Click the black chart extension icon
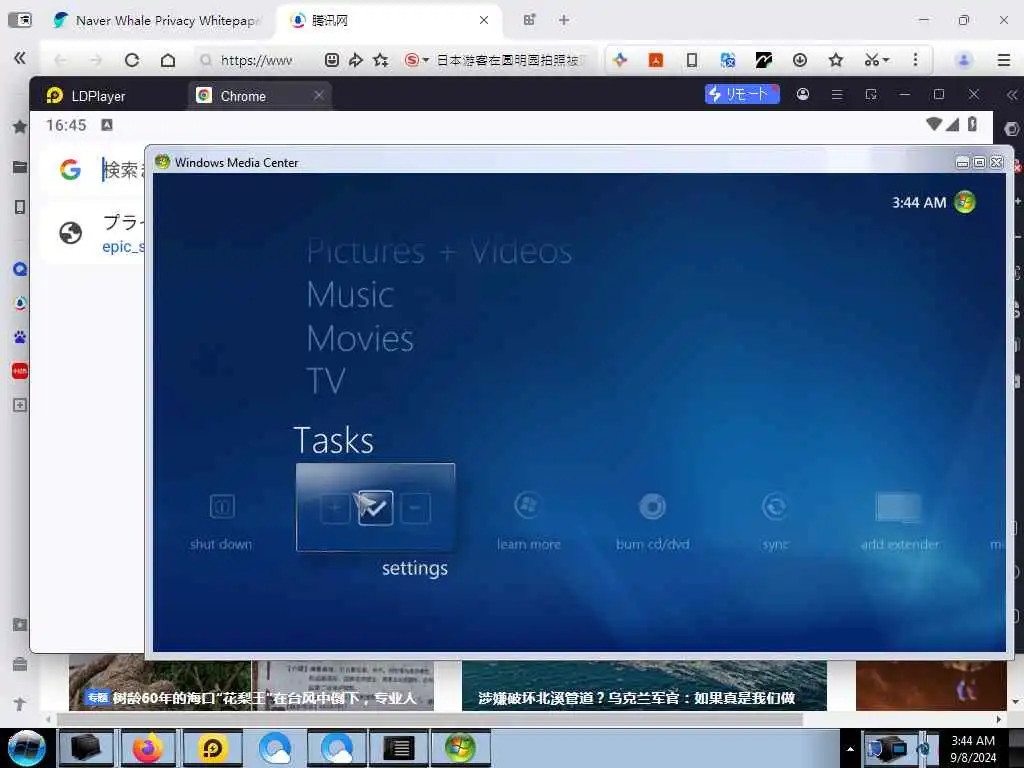The width and height of the screenshot is (1024, 768). [x=763, y=60]
